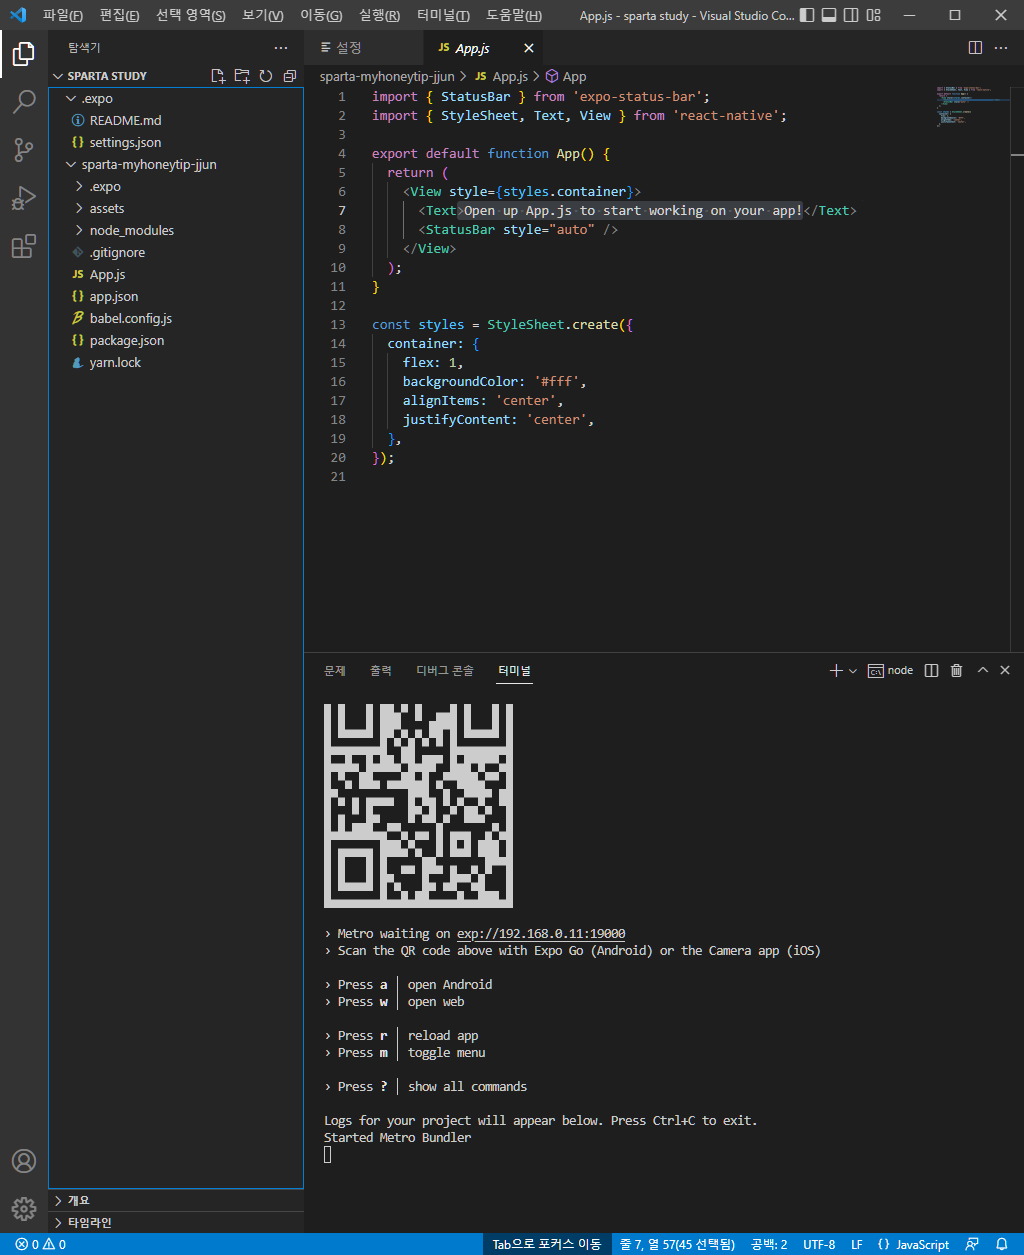Click the editor vertical scrollbar
1024x1255 pixels.
1017,368
